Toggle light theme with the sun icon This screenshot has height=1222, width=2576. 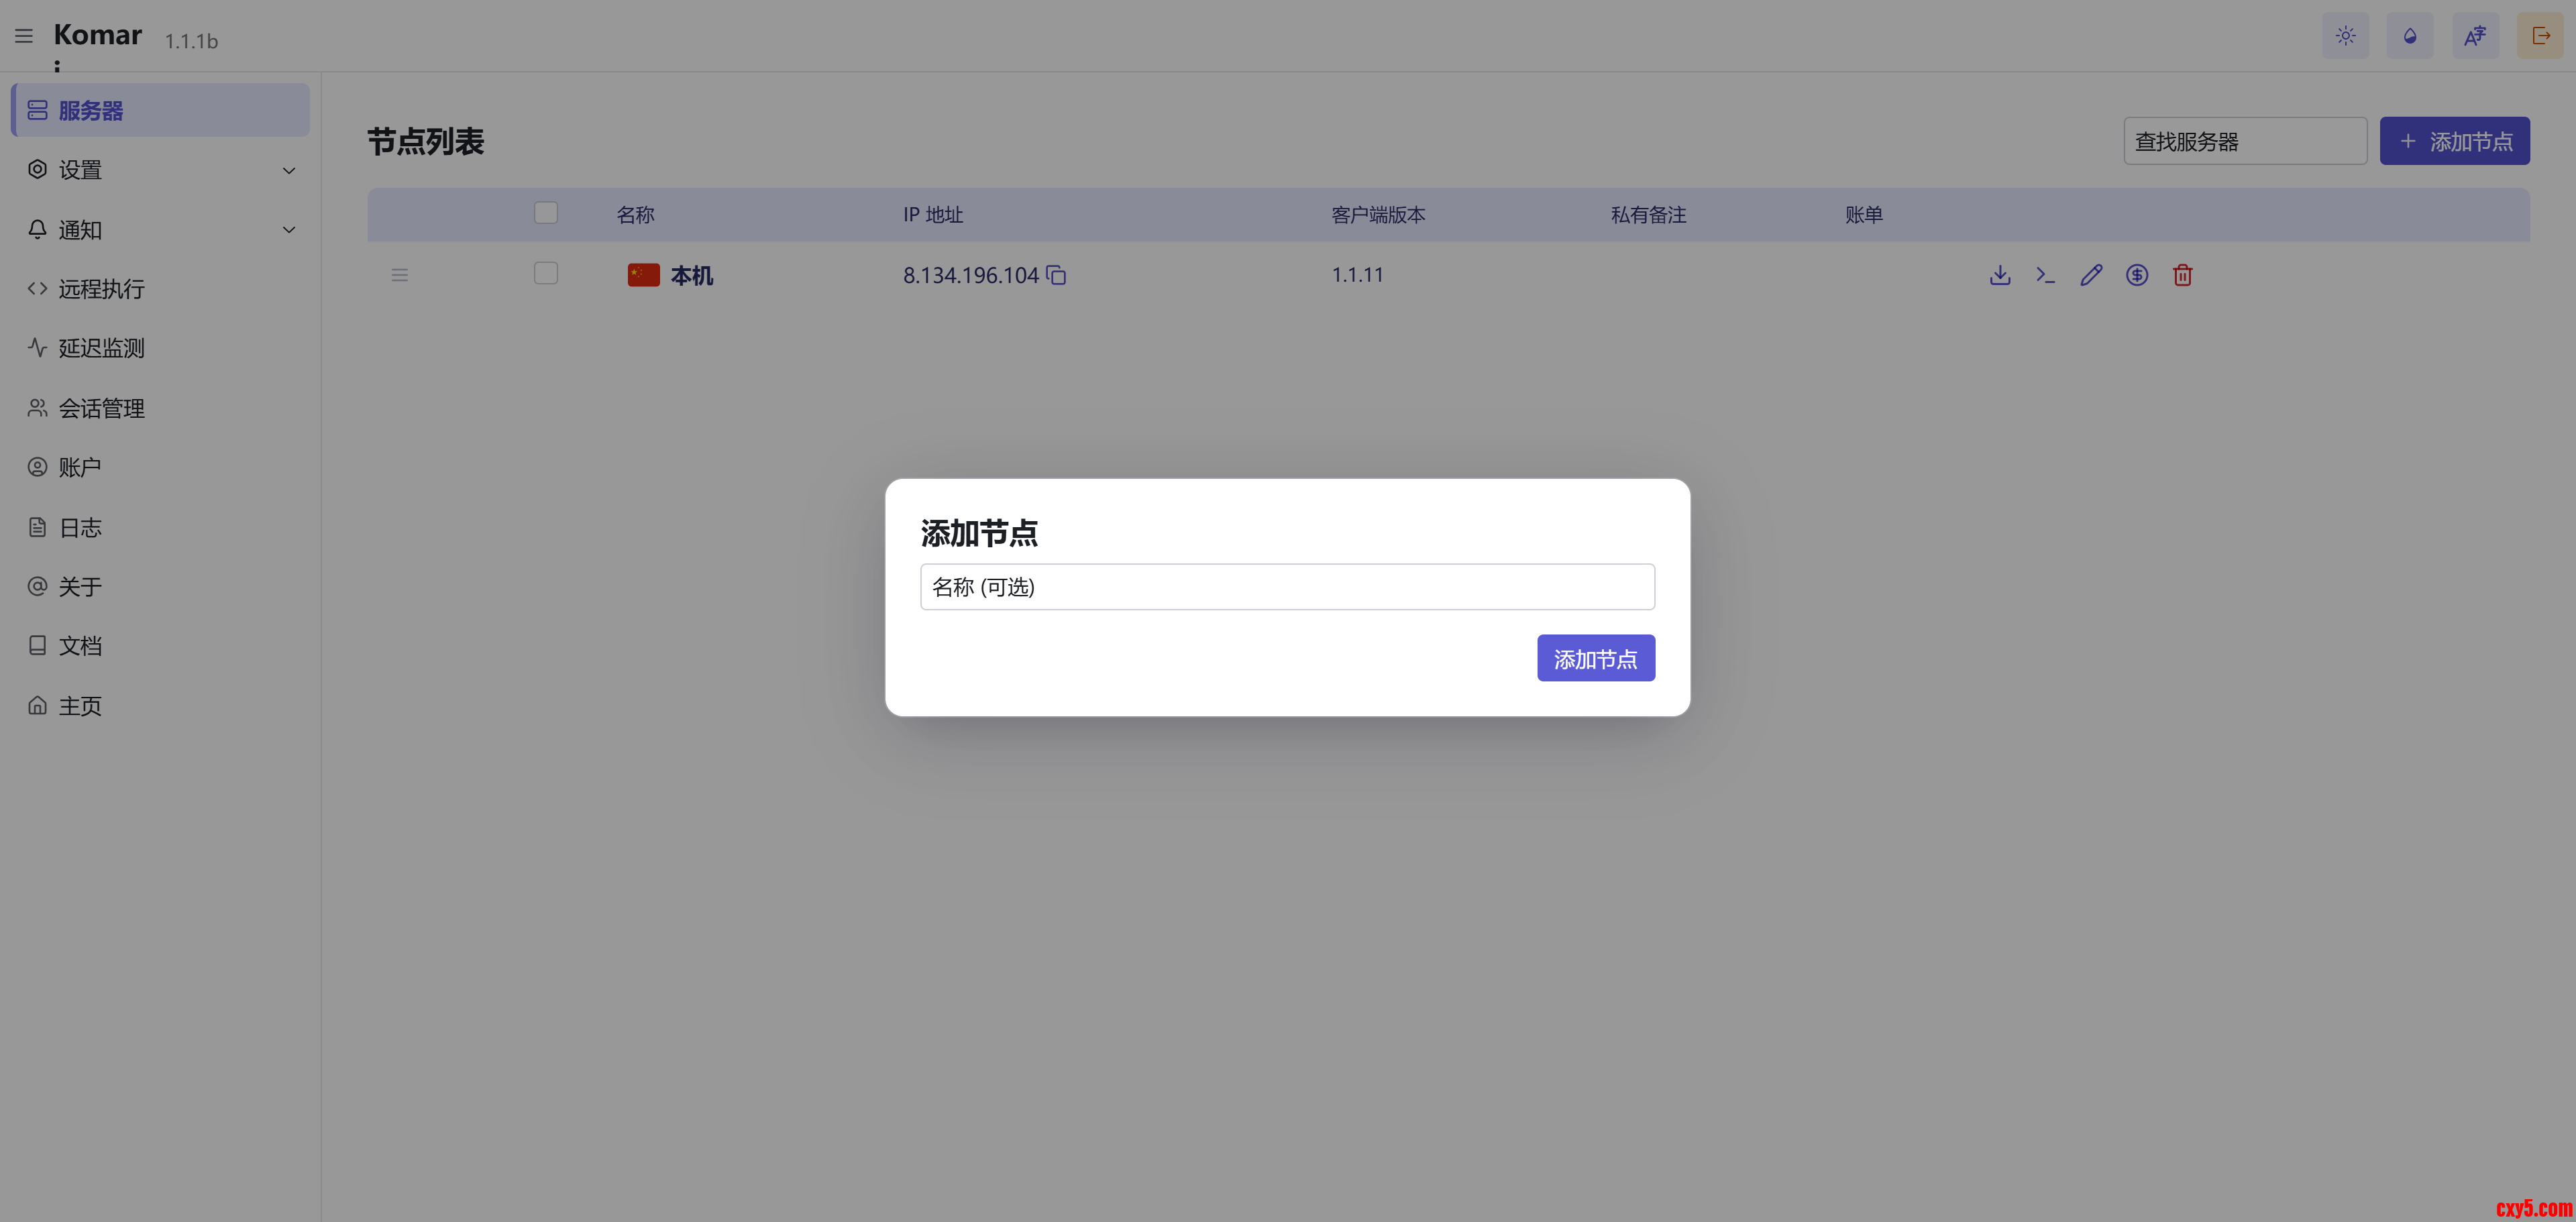pyautogui.click(x=2345, y=36)
